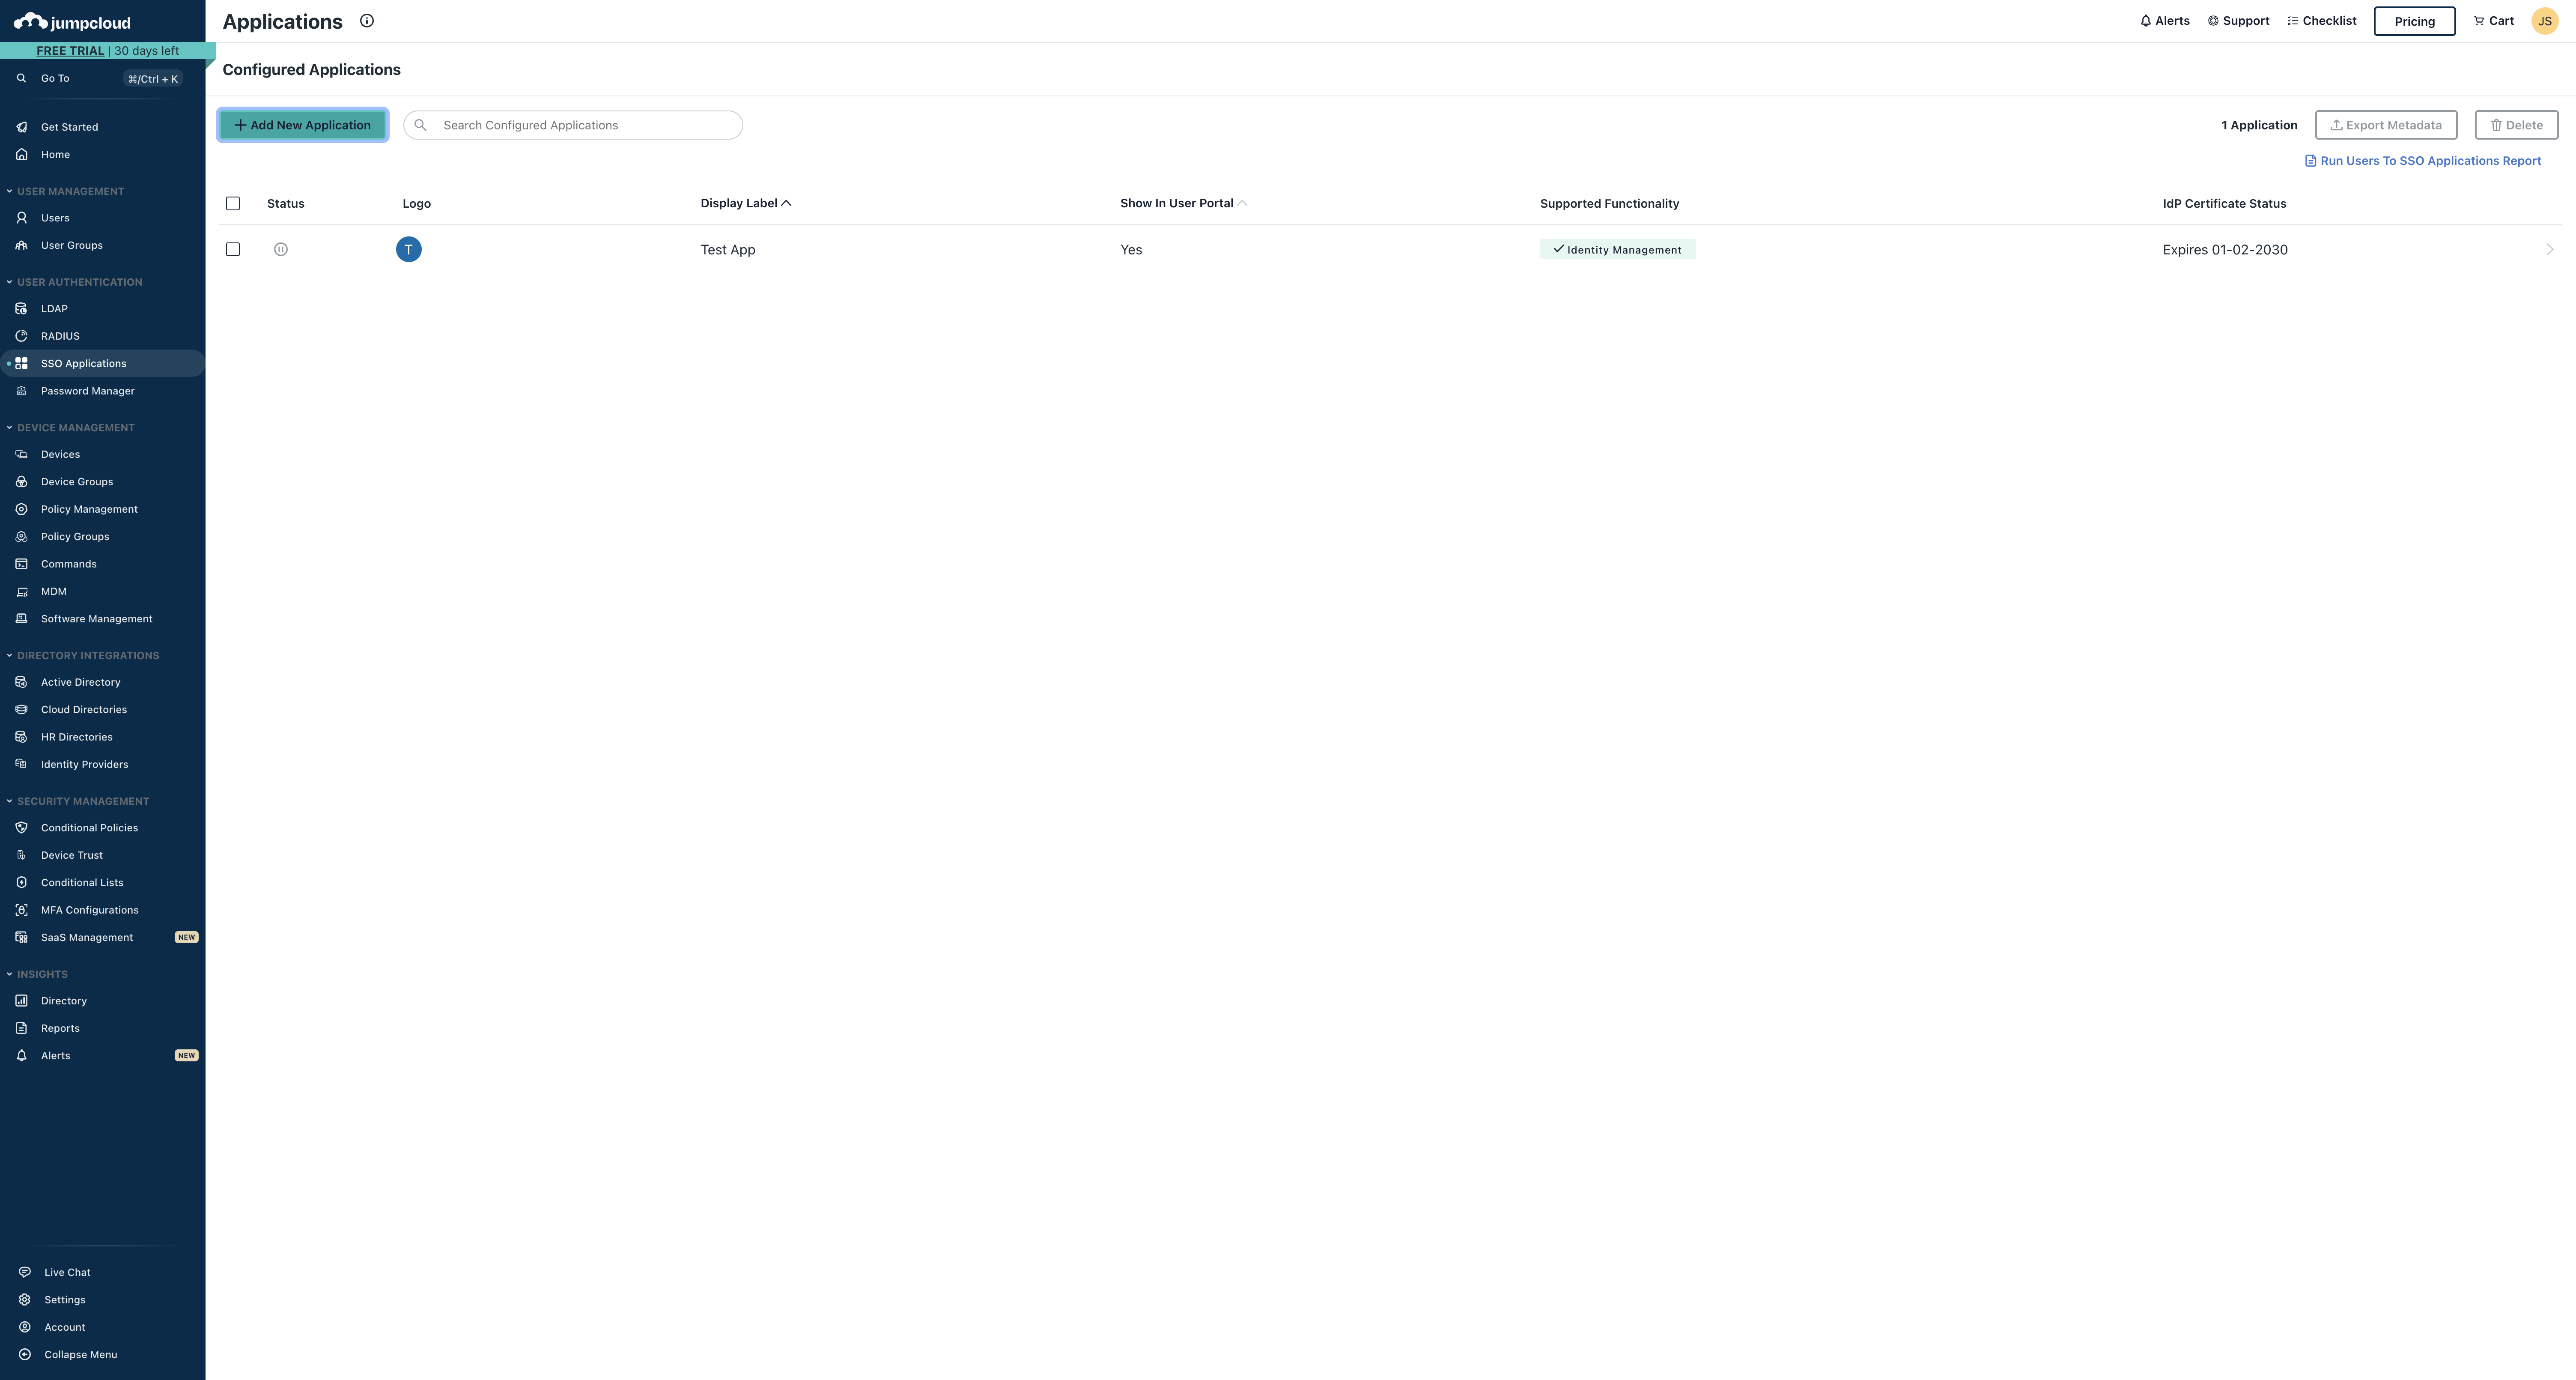Sort by Show In User Portal column
2576x1380 pixels.
pyautogui.click(x=1183, y=203)
